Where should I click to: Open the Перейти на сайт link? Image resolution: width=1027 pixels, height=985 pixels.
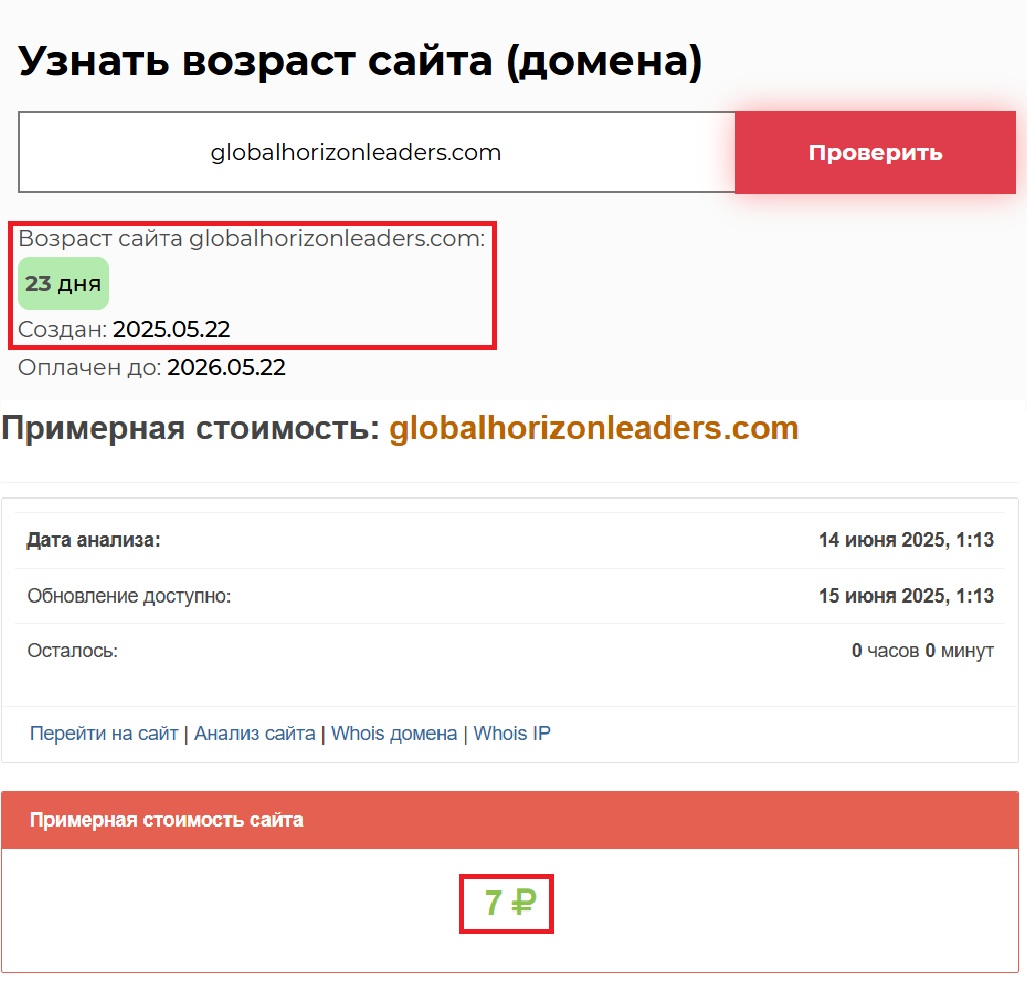pyautogui.click(x=104, y=733)
